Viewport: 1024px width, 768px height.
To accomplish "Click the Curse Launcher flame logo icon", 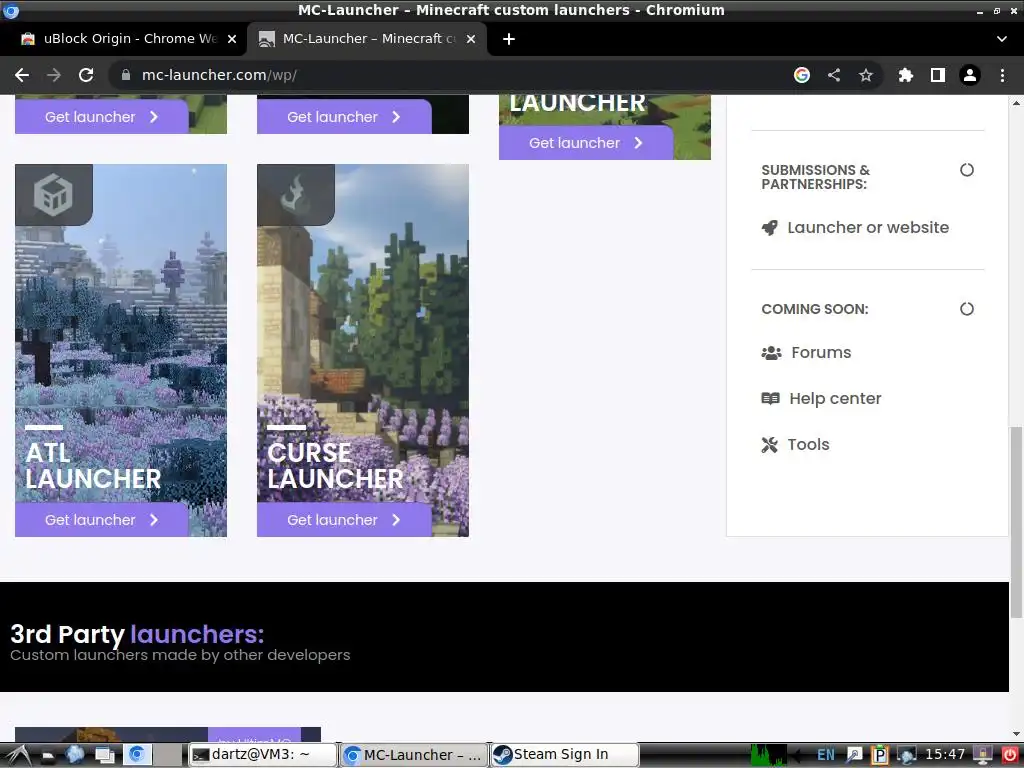I will click(296, 195).
